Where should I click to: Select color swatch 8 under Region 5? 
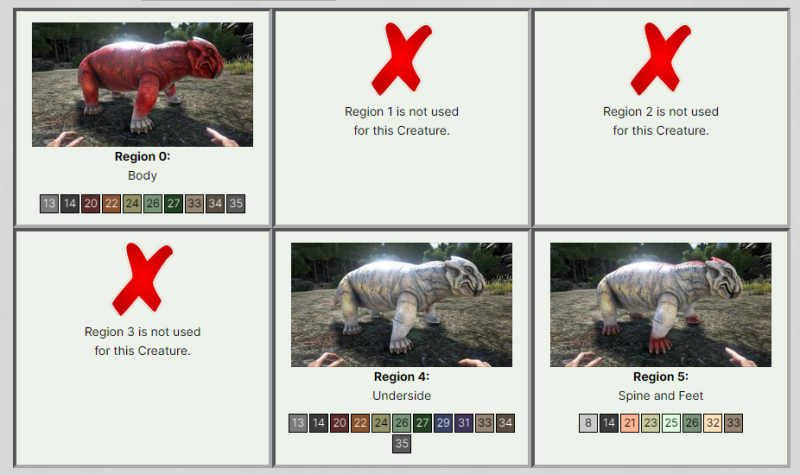[588, 423]
